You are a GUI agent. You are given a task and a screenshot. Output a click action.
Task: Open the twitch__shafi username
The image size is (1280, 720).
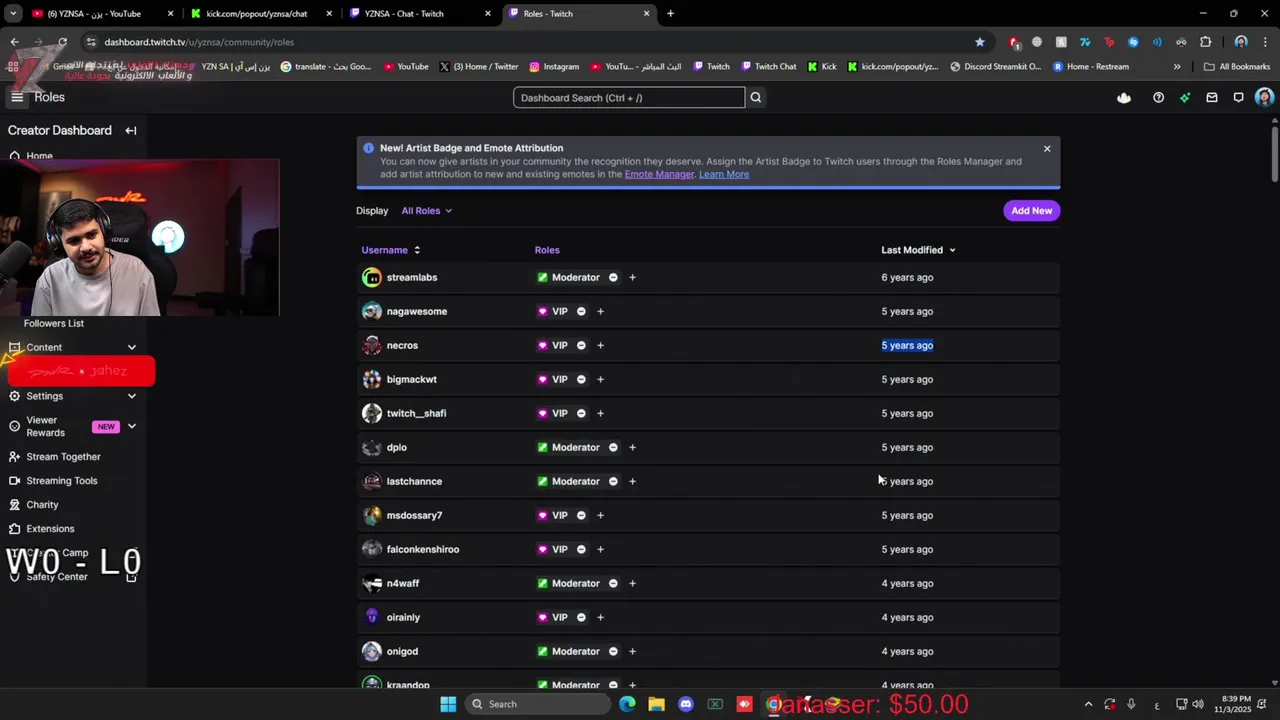pos(416,413)
